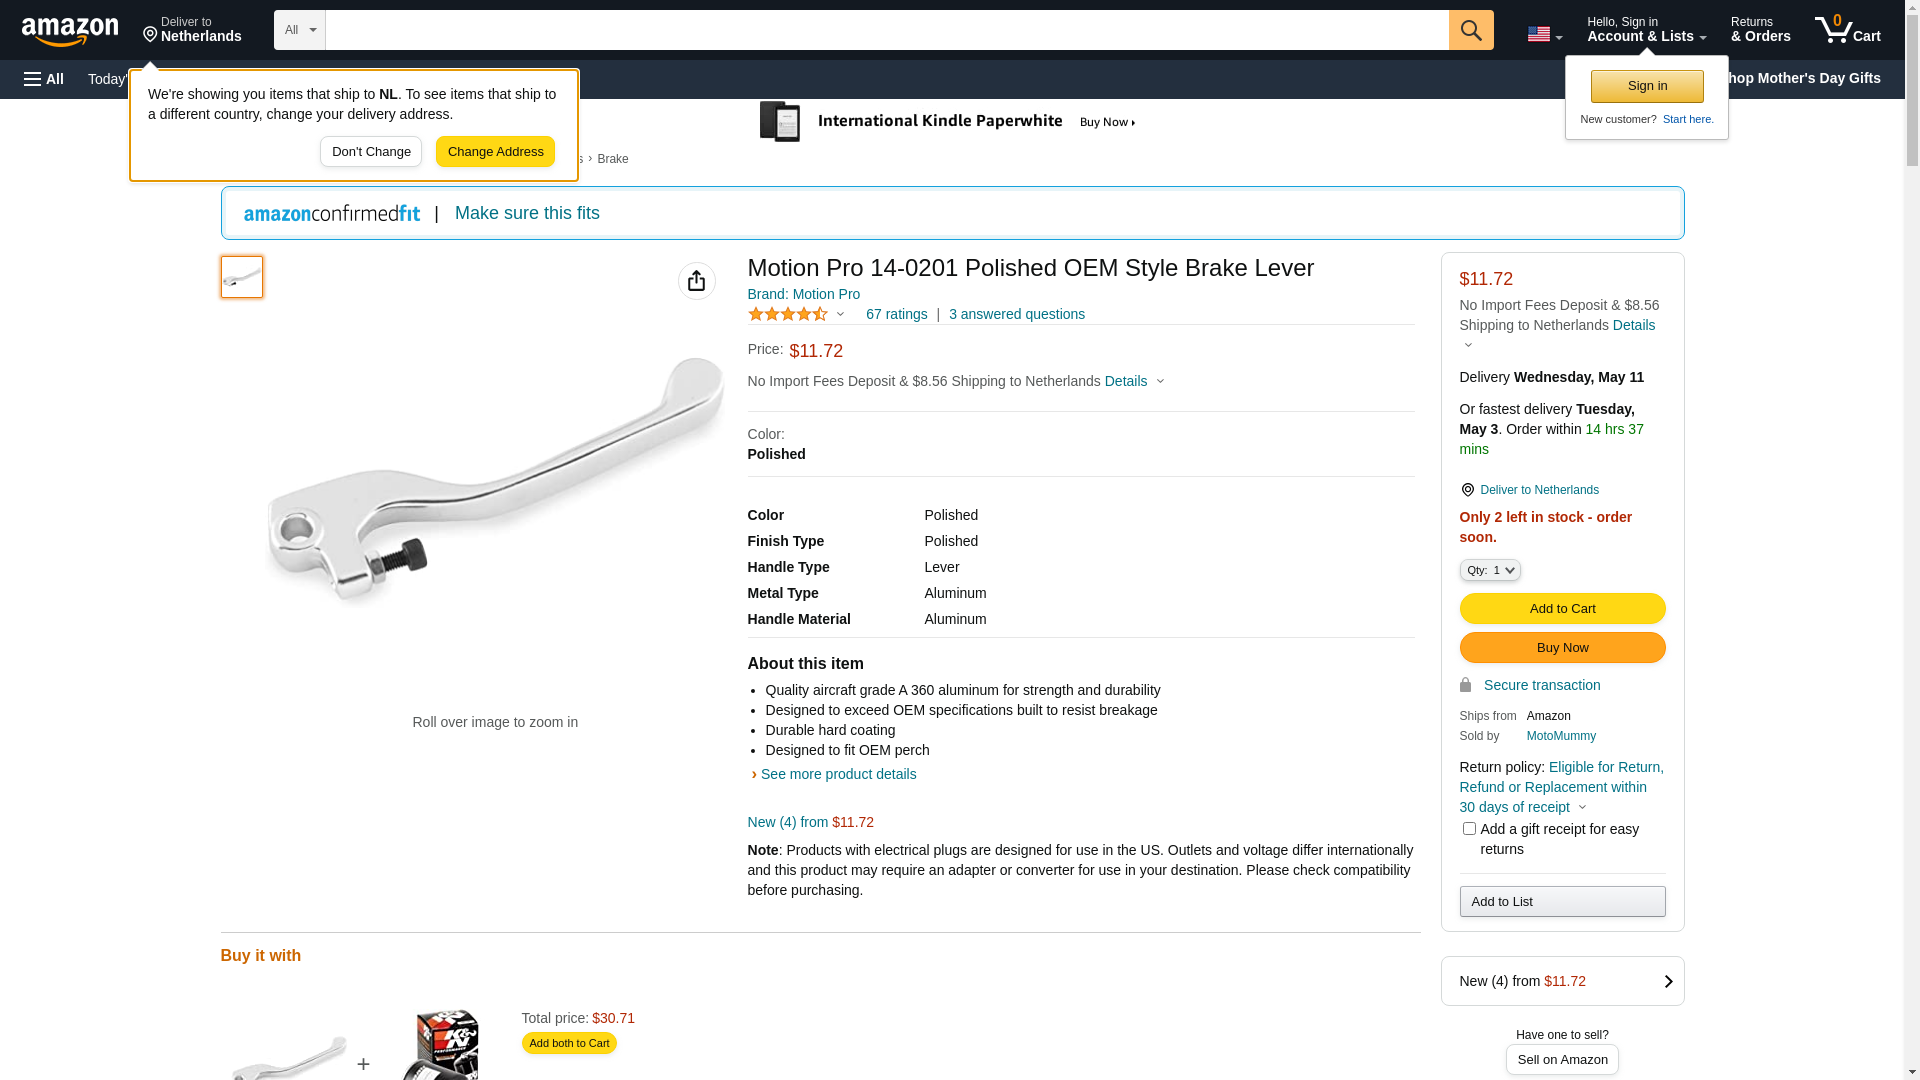Image resolution: width=1920 pixels, height=1080 pixels.
Task: Click the star rating icons
Action: (788, 314)
